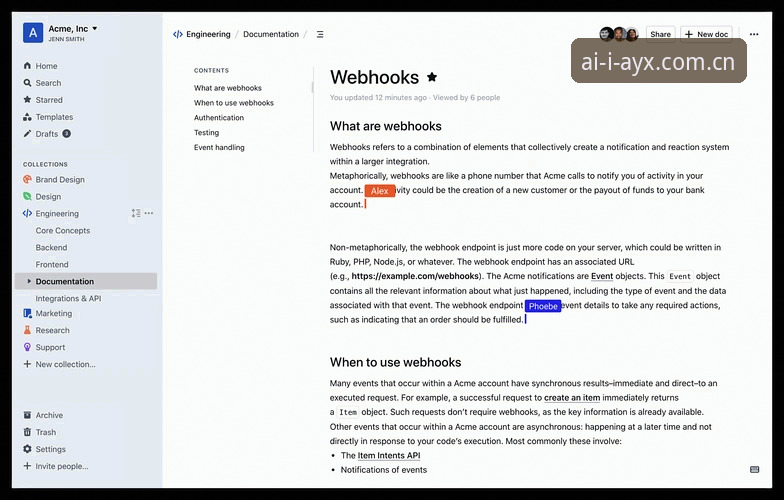Click the sort icon on Engineering row
The image size is (784, 500).
click(x=136, y=213)
